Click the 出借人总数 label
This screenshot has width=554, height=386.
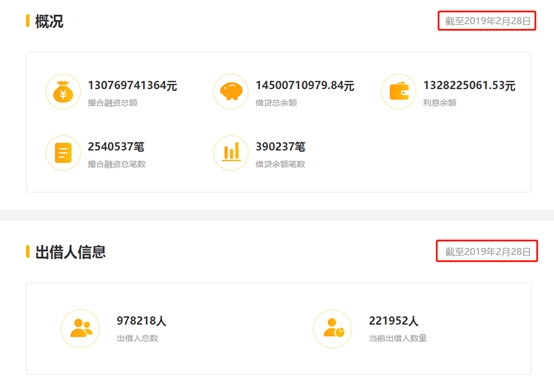point(137,338)
